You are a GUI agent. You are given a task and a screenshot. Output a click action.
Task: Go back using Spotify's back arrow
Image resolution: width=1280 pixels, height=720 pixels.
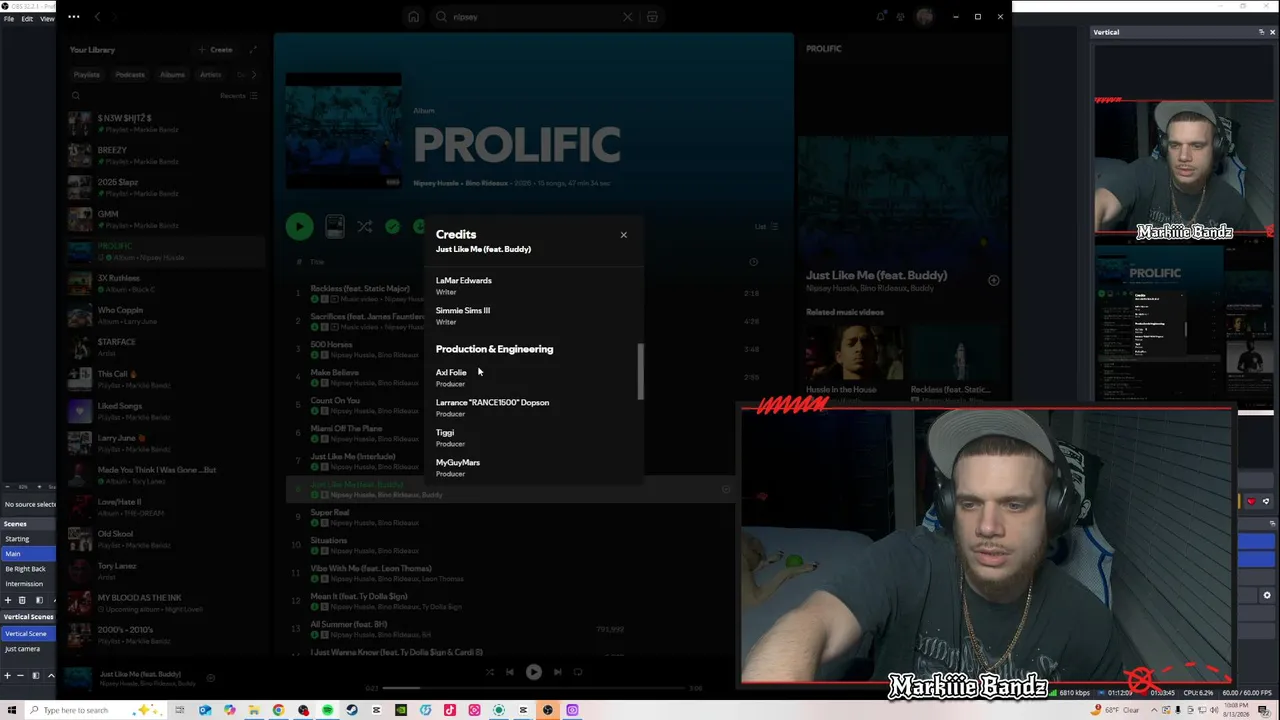pos(97,17)
